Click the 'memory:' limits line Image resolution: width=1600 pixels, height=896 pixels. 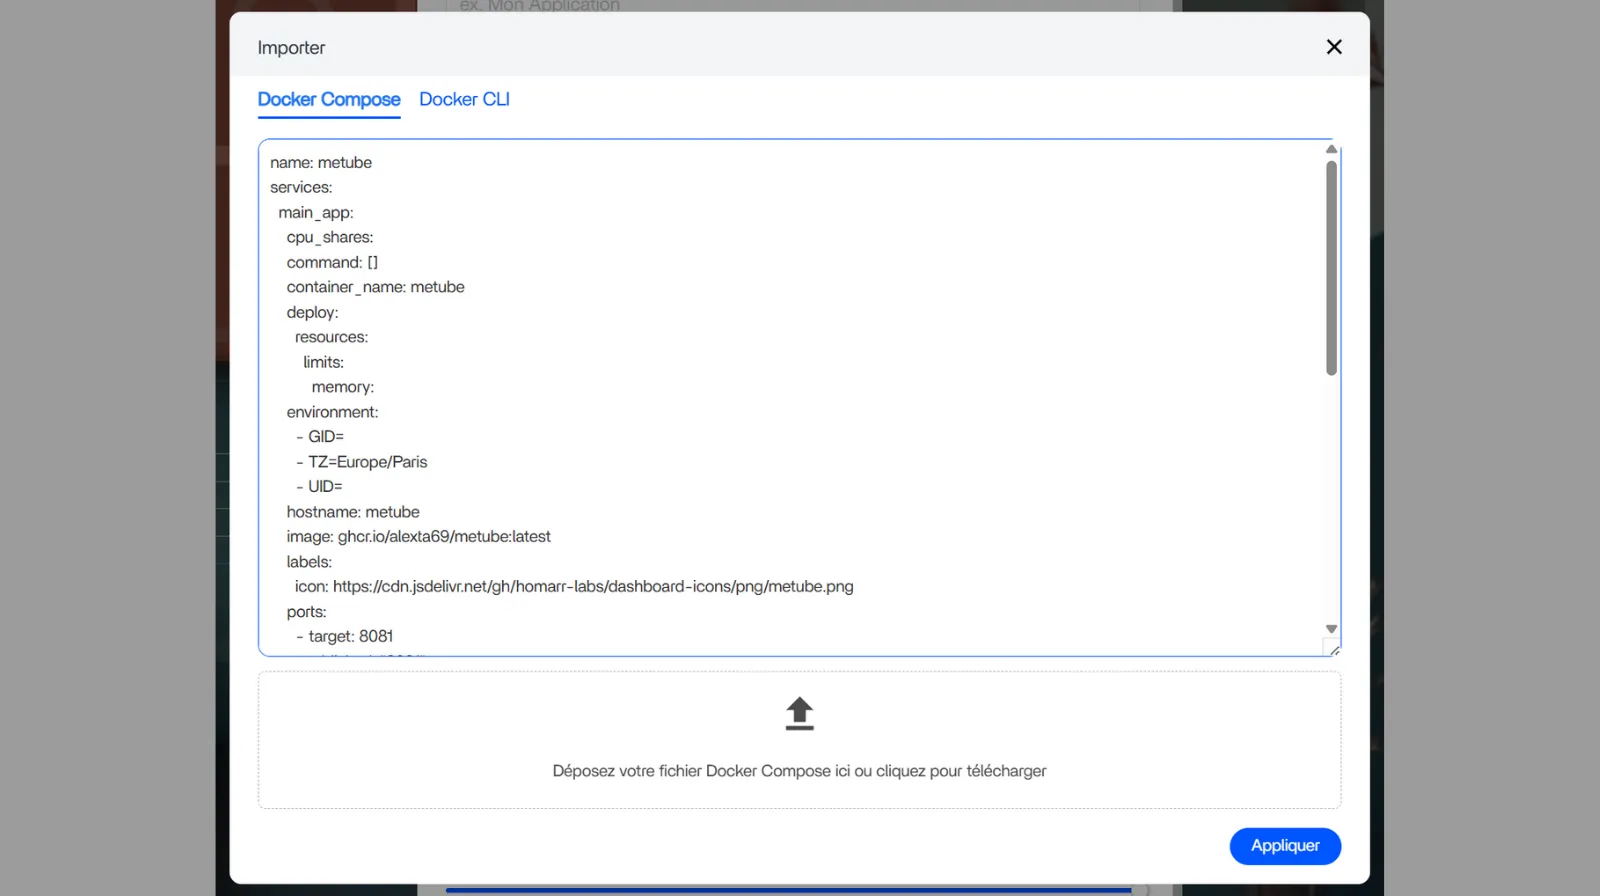pyautogui.click(x=342, y=387)
